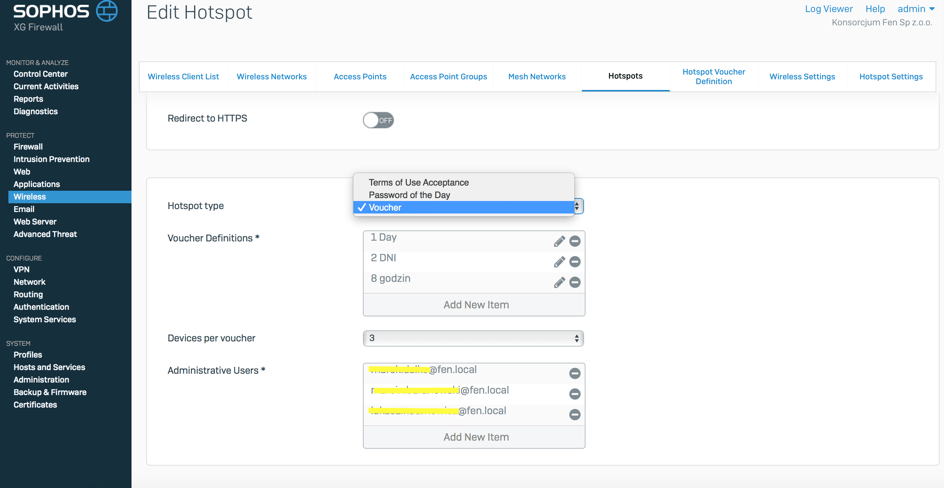944x488 pixels.
Task: Edit the 2 DNI voucher definition
Action: coord(559,262)
